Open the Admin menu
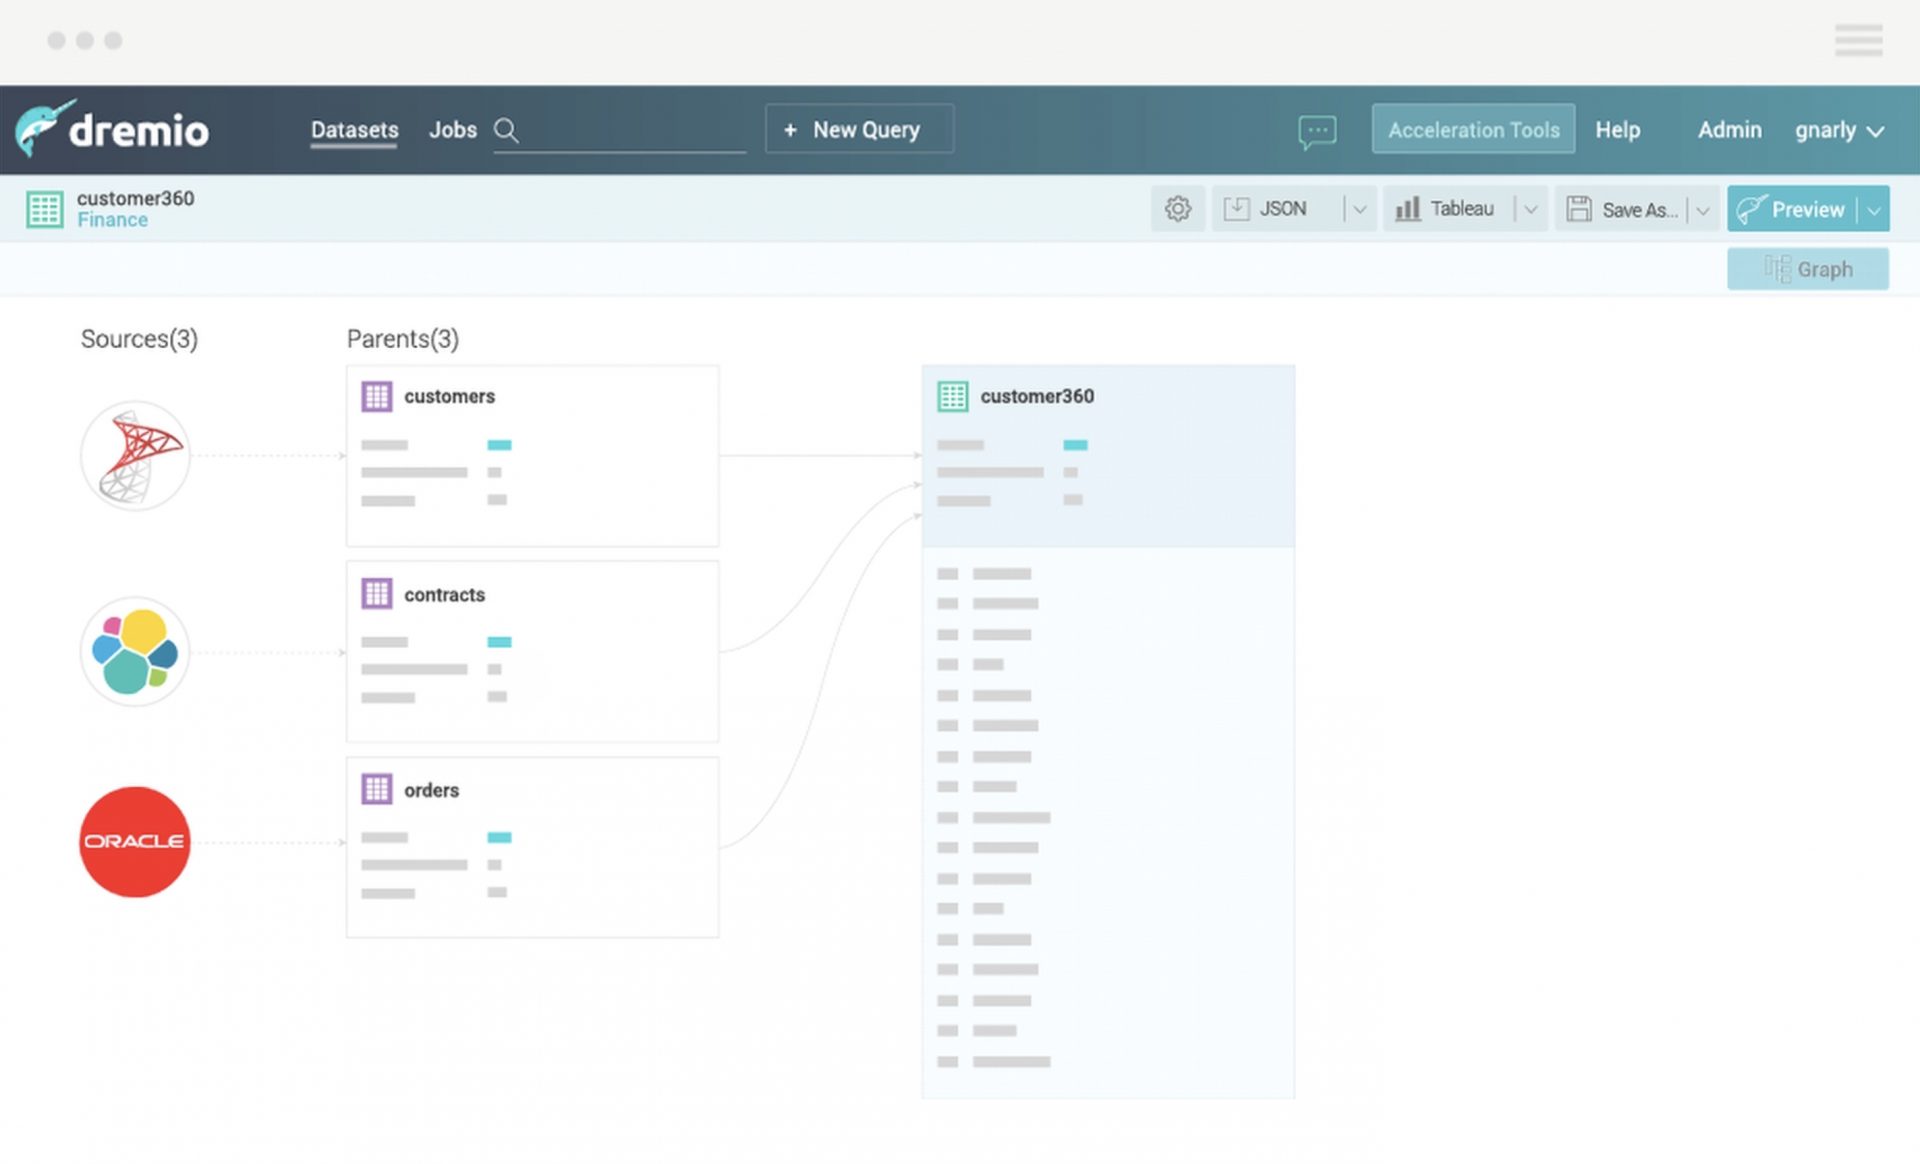1920x1164 pixels. click(x=1729, y=130)
